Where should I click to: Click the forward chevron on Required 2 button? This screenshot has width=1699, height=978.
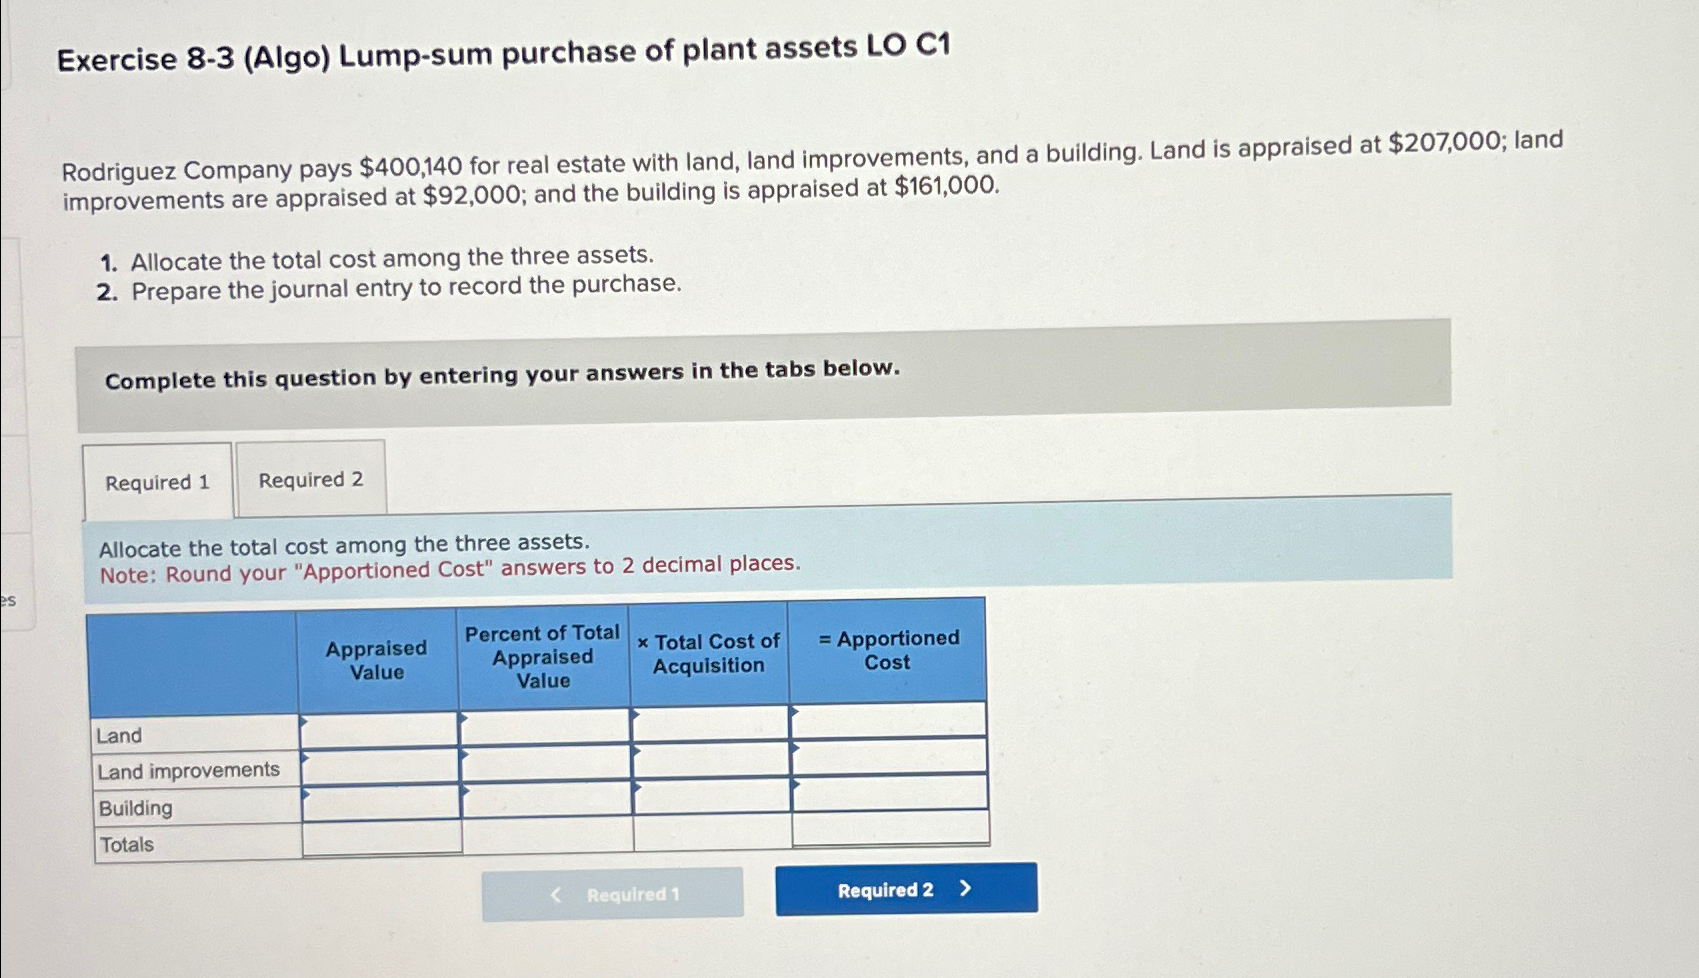pyautogui.click(x=963, y=886)
